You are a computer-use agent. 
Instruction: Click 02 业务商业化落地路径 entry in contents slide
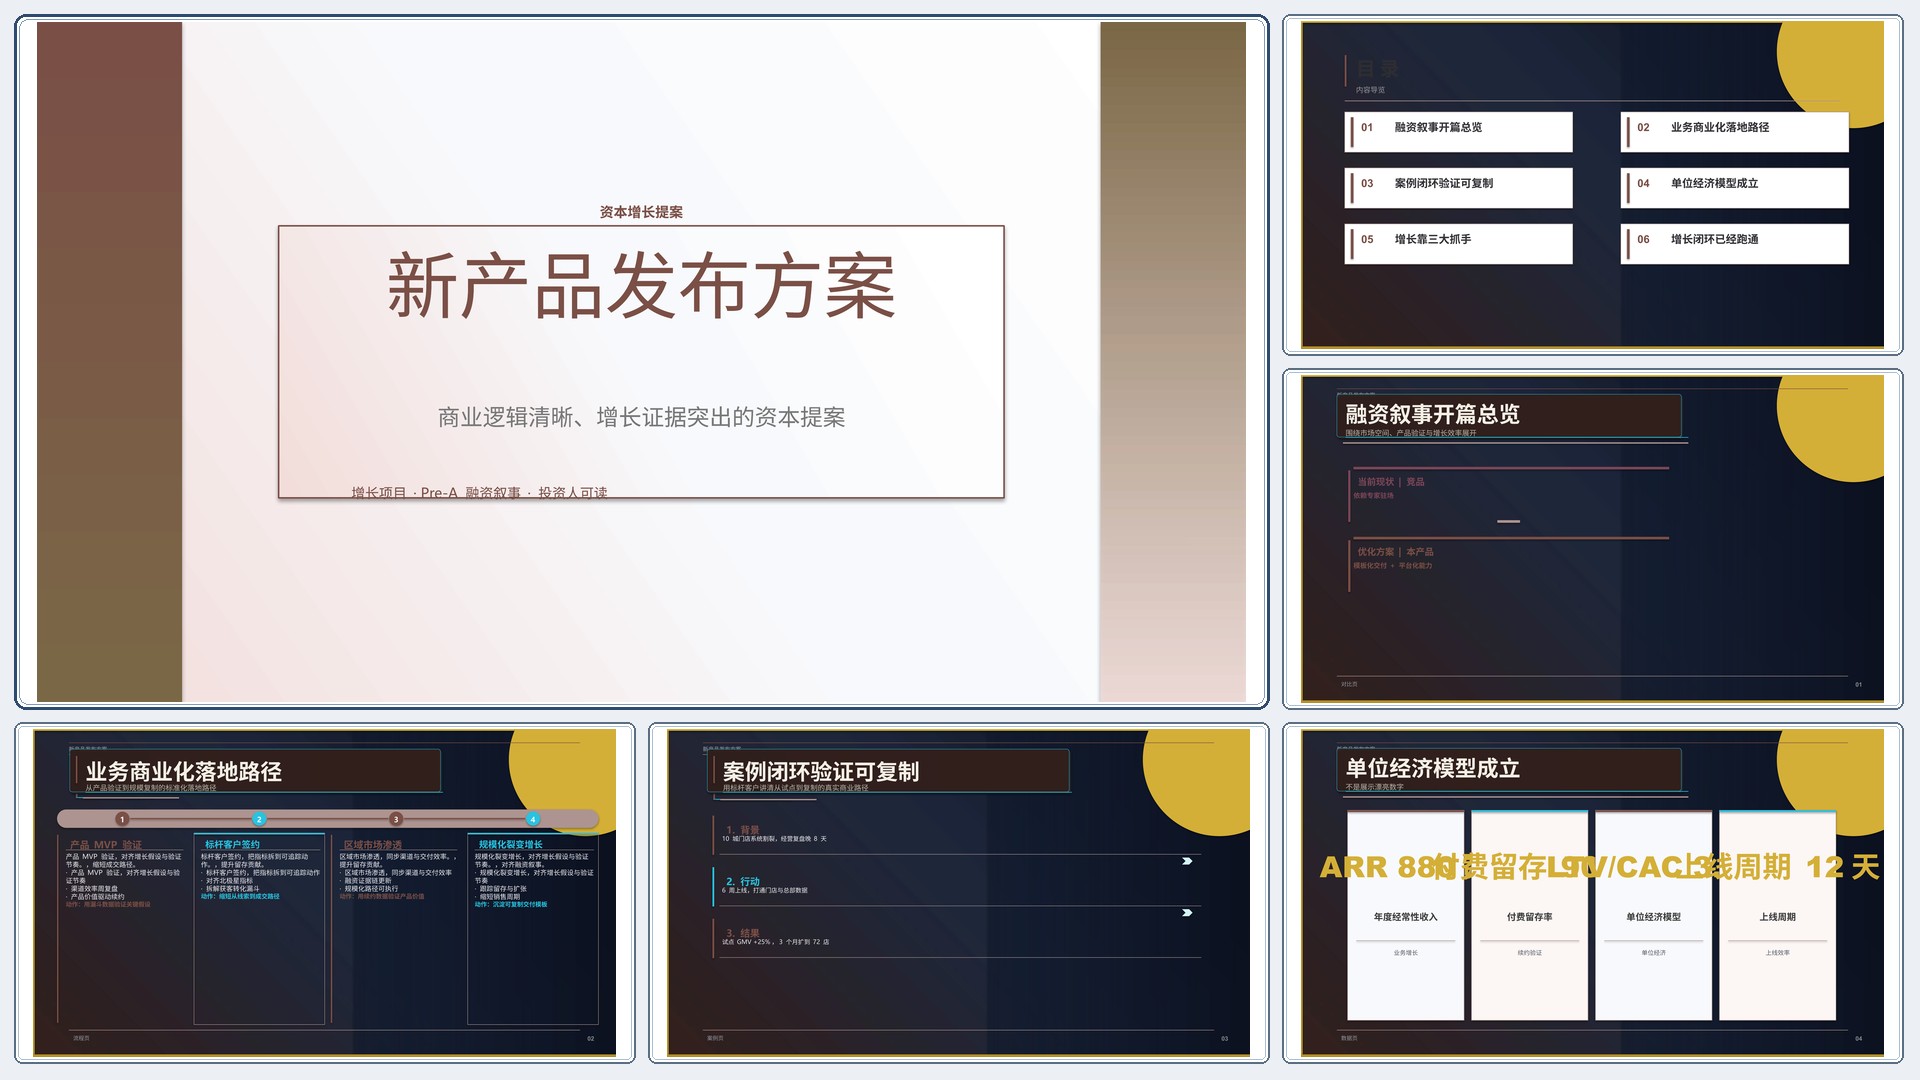pyautogui.click(x=1735, y=132)
